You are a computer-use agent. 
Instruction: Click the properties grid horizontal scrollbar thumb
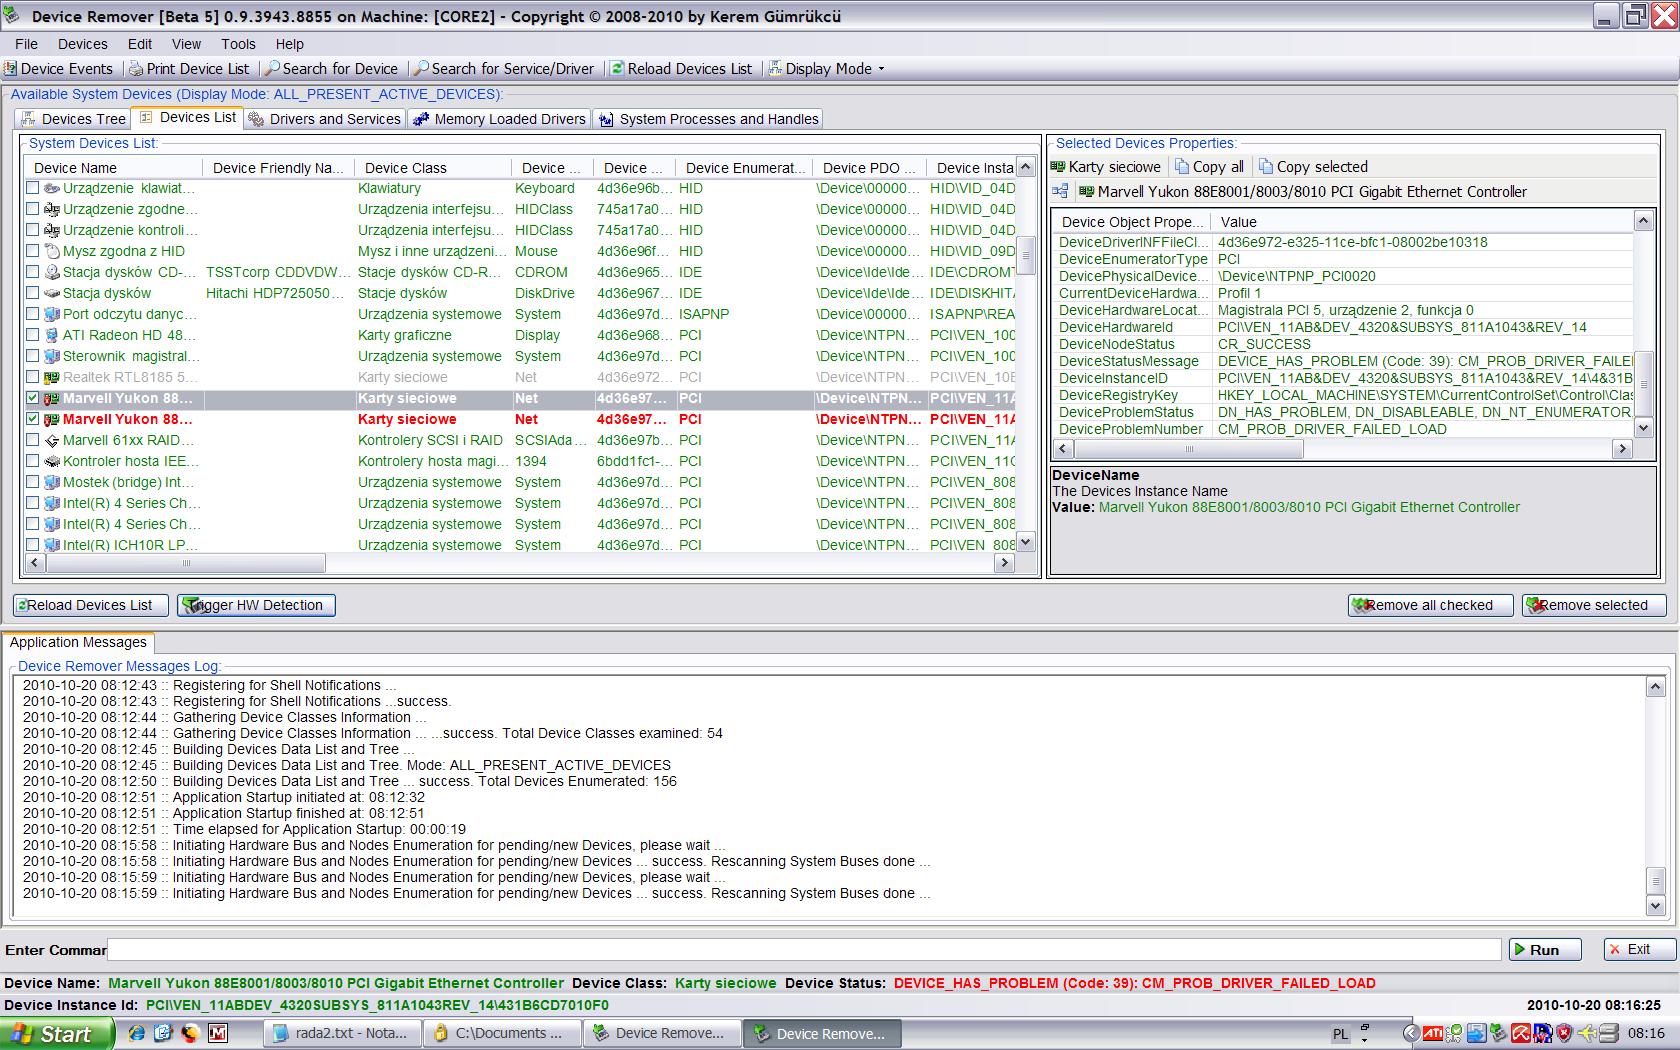pyautogui.click(x=1189, y=450)
